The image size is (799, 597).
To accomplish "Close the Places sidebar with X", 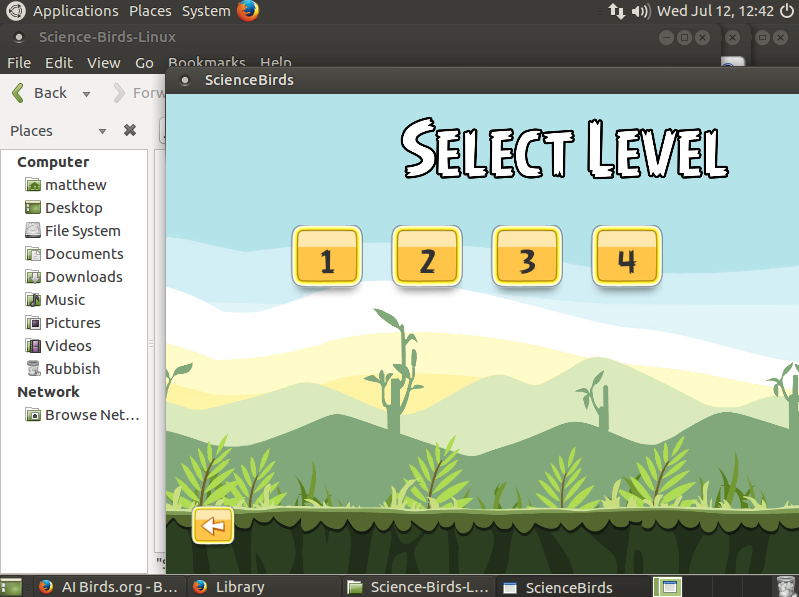I will tap(130, 130).
